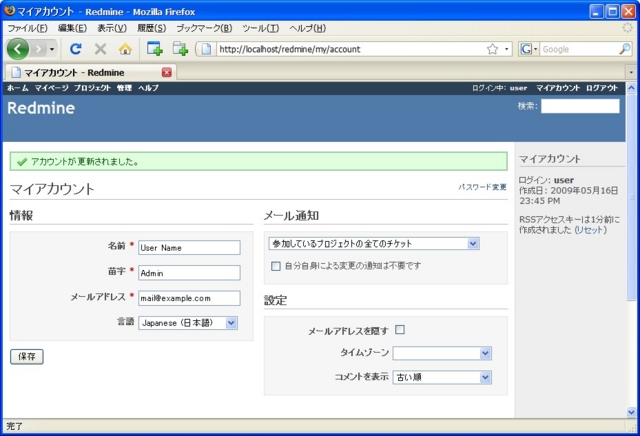
Task: Click the new tab toolbar icon
Action: (180, 49)
